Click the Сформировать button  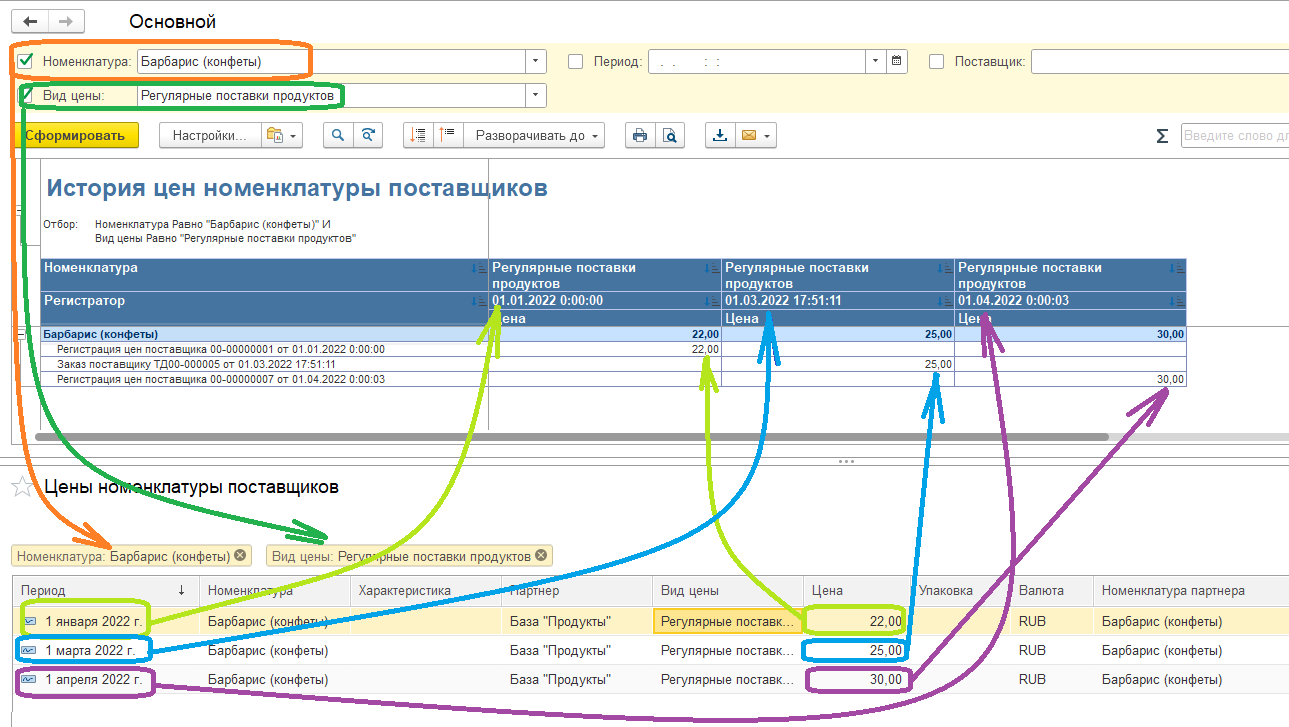pos(76,136)
